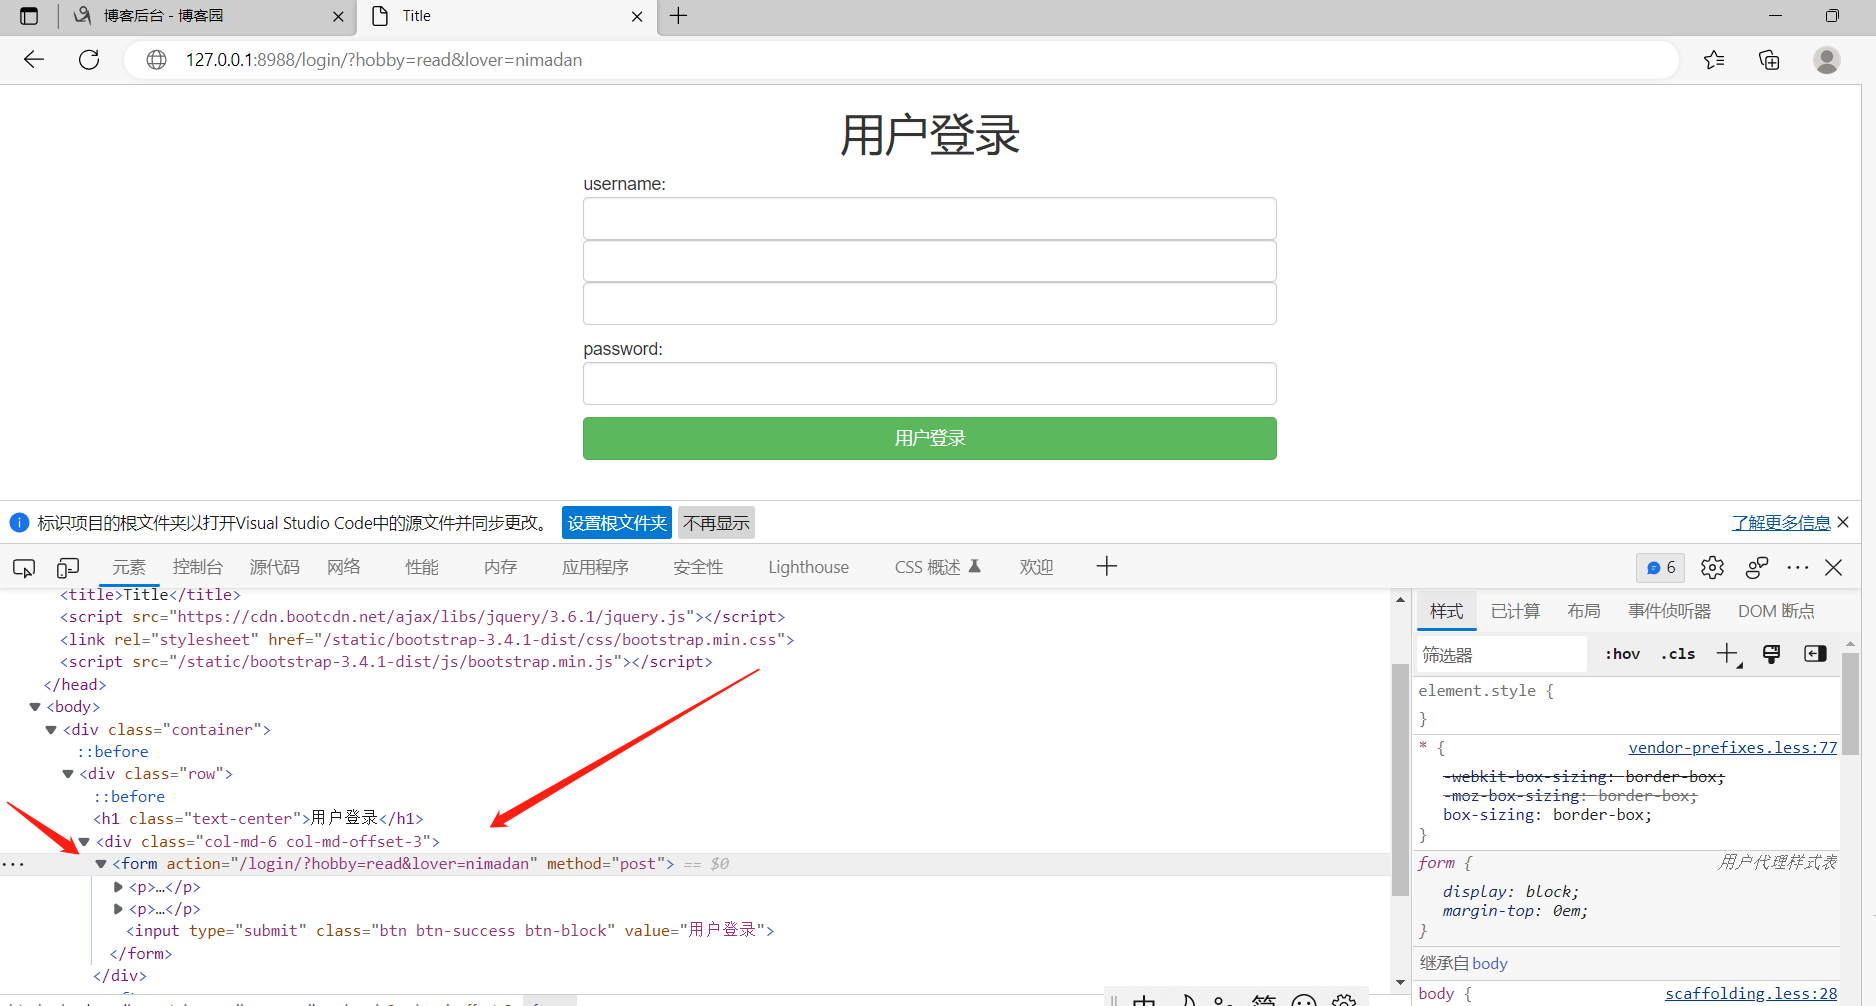Add more tools with the plus icon

tap(1106, 567)
